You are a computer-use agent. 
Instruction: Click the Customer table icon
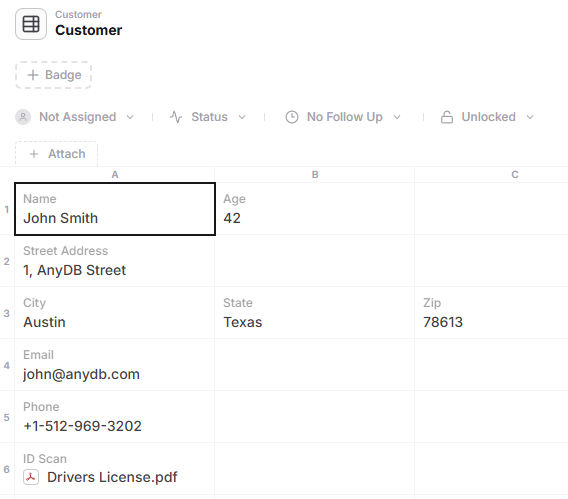[x=31, y=24]
